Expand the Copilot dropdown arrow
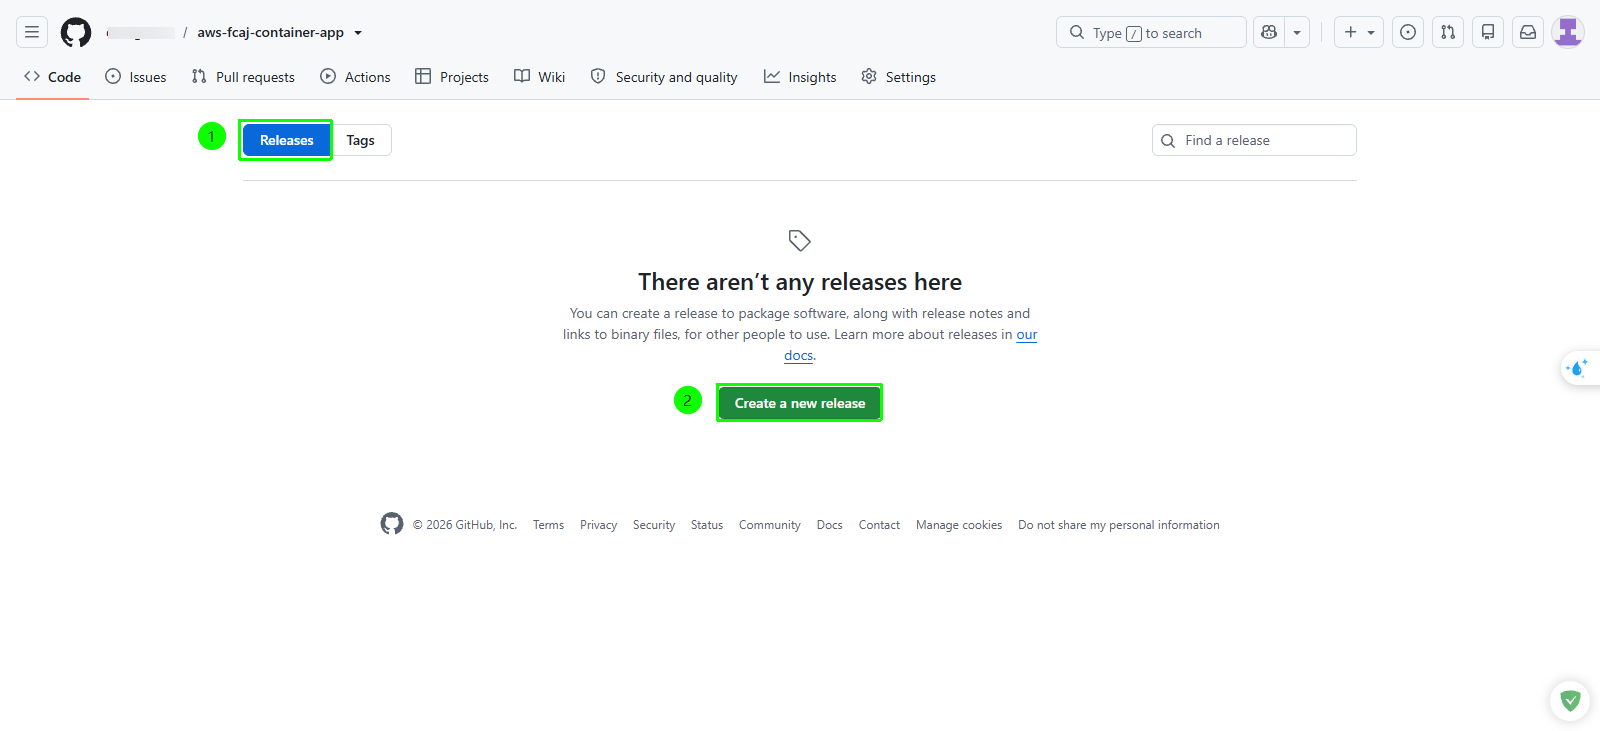The height and width of the screenshot is (731, 1600). click(1297, 32)
